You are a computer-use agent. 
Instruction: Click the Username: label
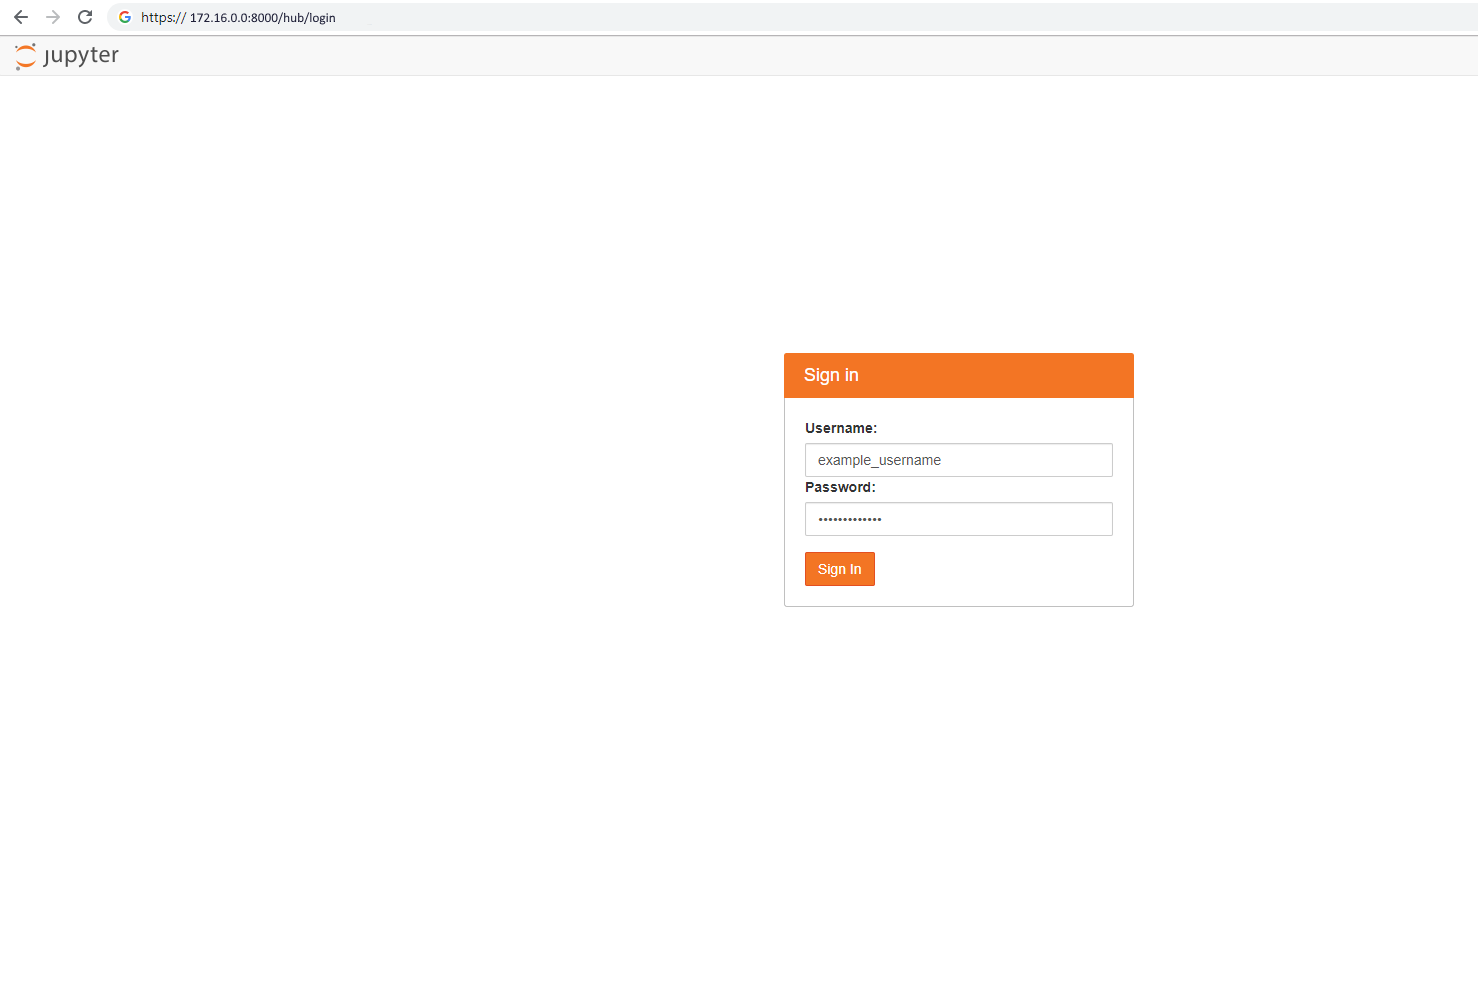click(841, 427)
